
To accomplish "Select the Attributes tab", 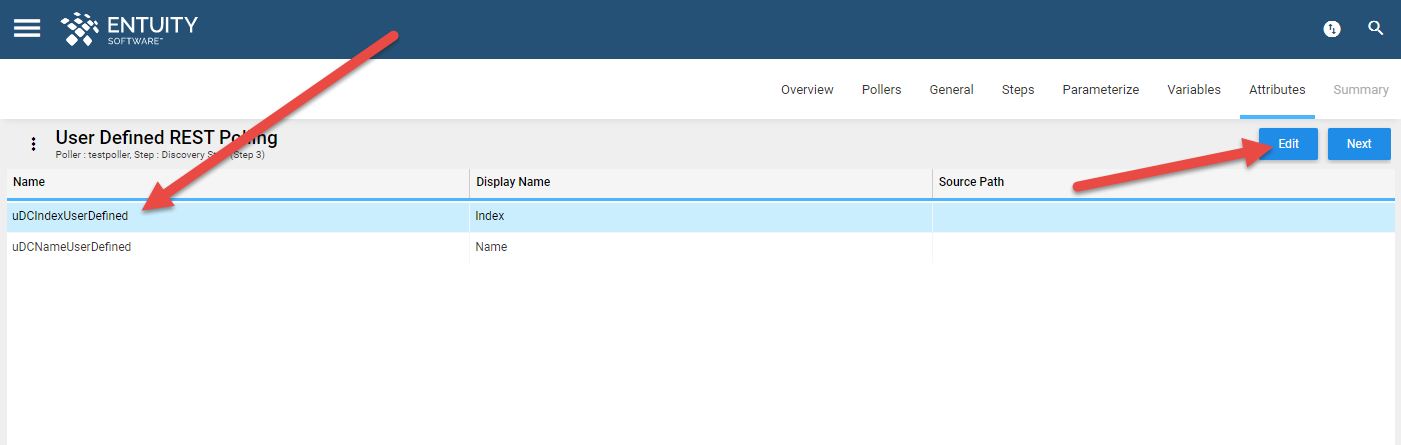I will coord(1277,90).
